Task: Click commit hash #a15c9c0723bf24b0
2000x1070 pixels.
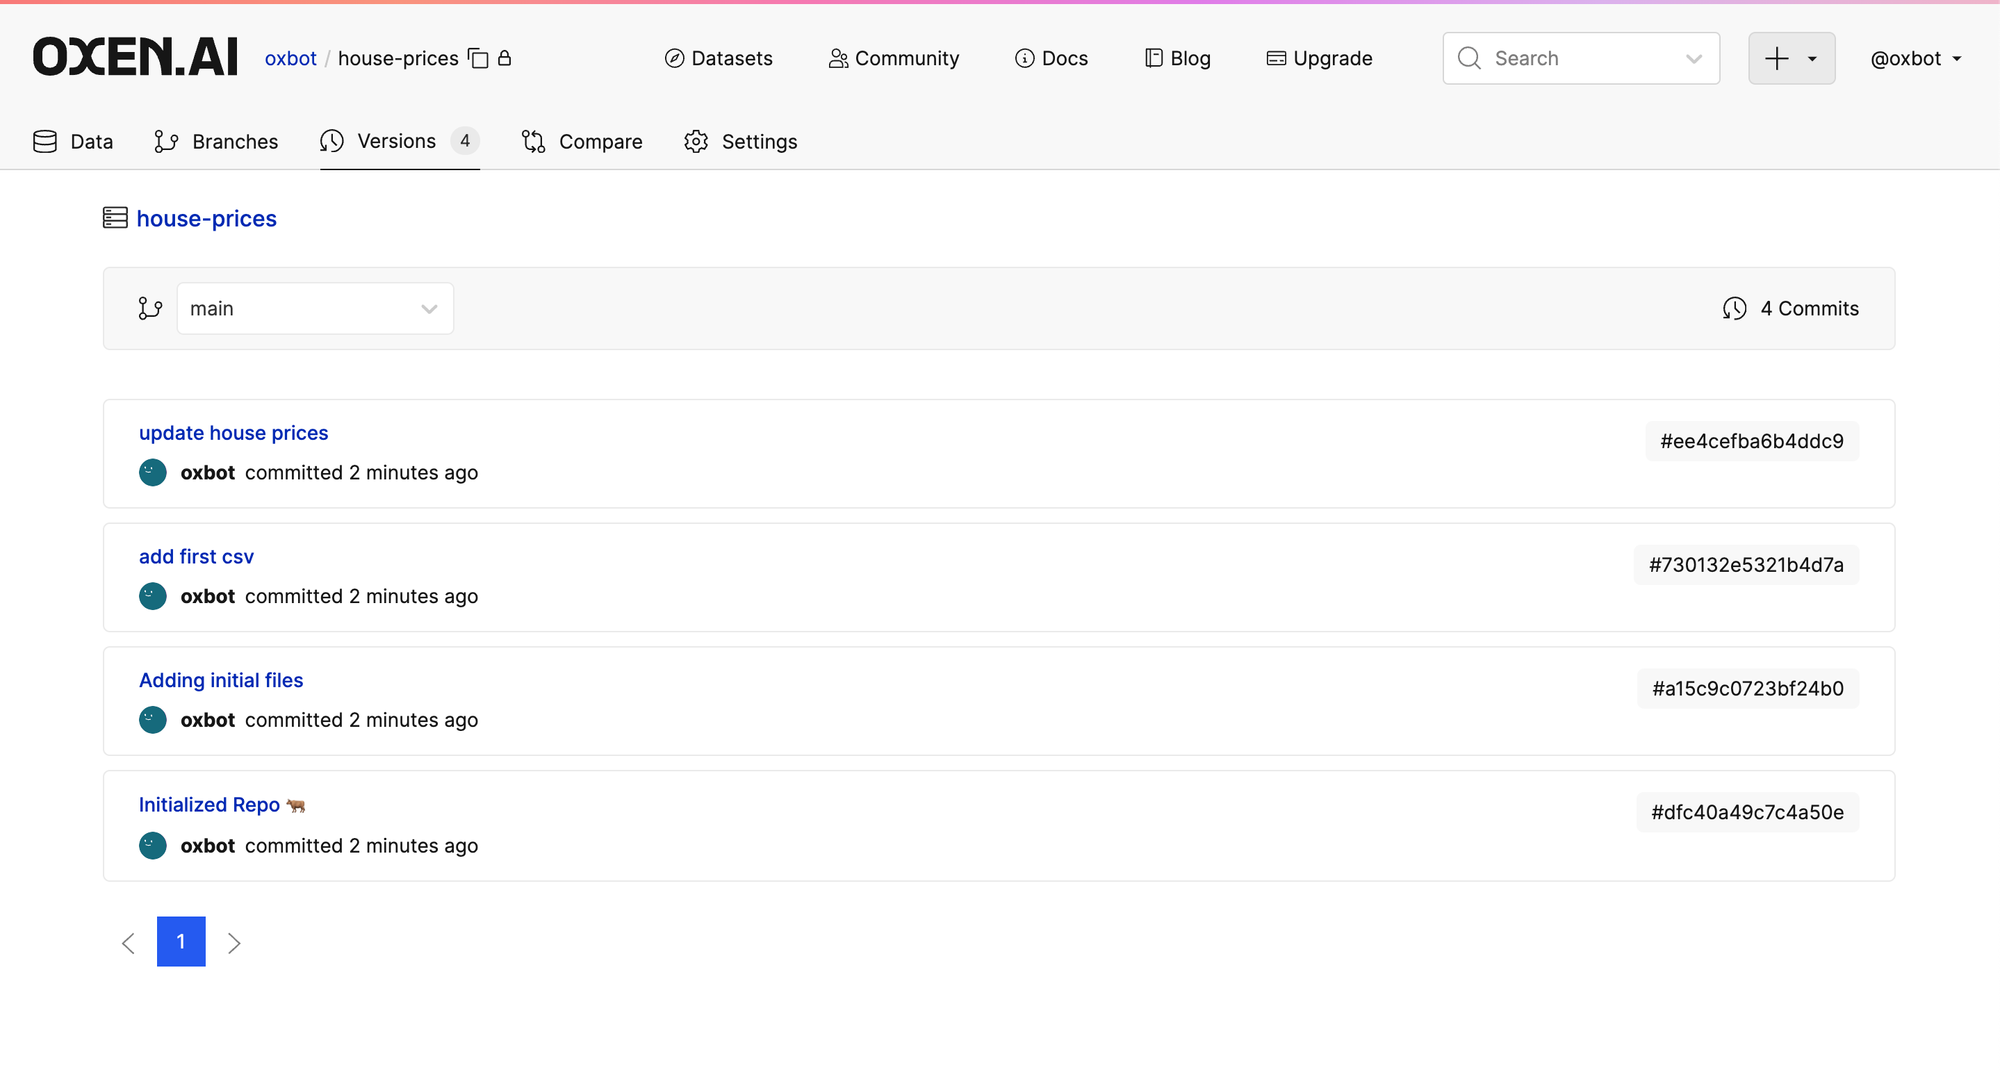Action: [x=1748, y=688]
